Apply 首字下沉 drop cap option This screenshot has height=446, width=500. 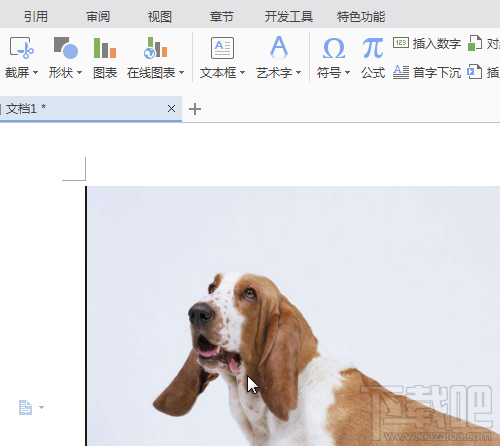coord(427,72)
